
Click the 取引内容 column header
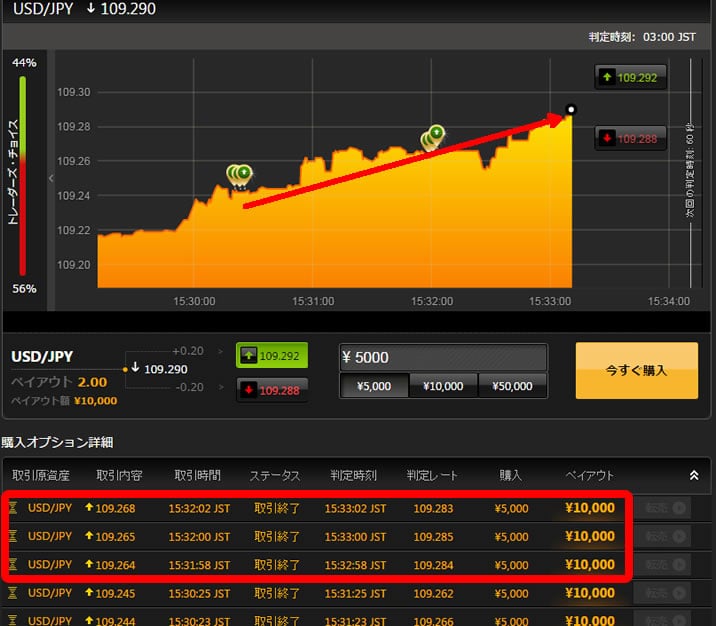pyautogui.click(x=119, y=475)
